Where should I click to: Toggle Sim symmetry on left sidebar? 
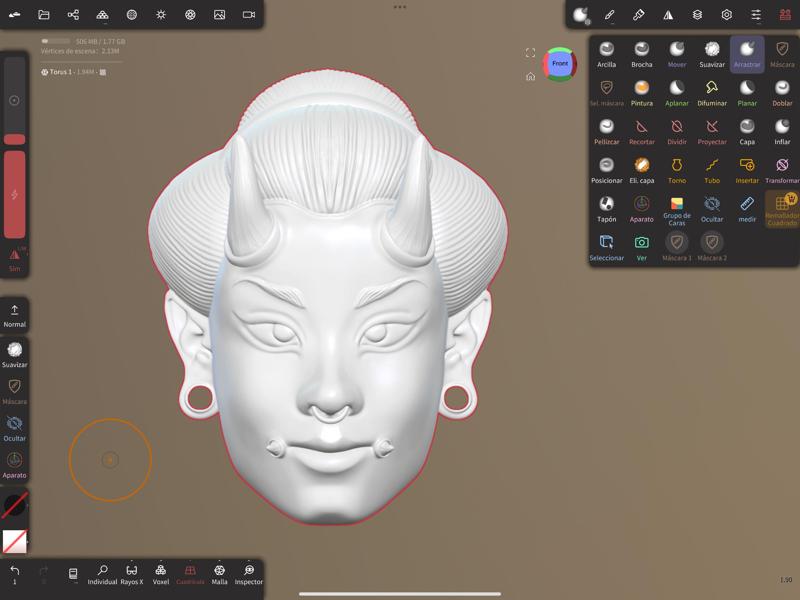[x=15, y=259]
